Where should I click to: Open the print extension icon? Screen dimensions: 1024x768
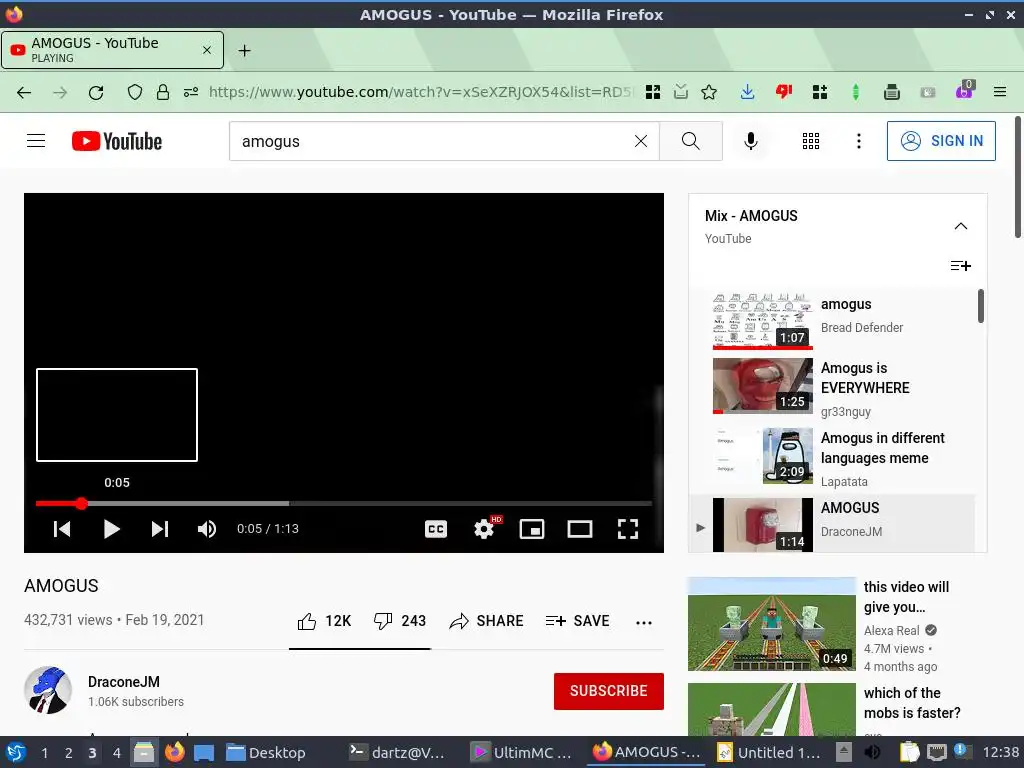[891, 92]
